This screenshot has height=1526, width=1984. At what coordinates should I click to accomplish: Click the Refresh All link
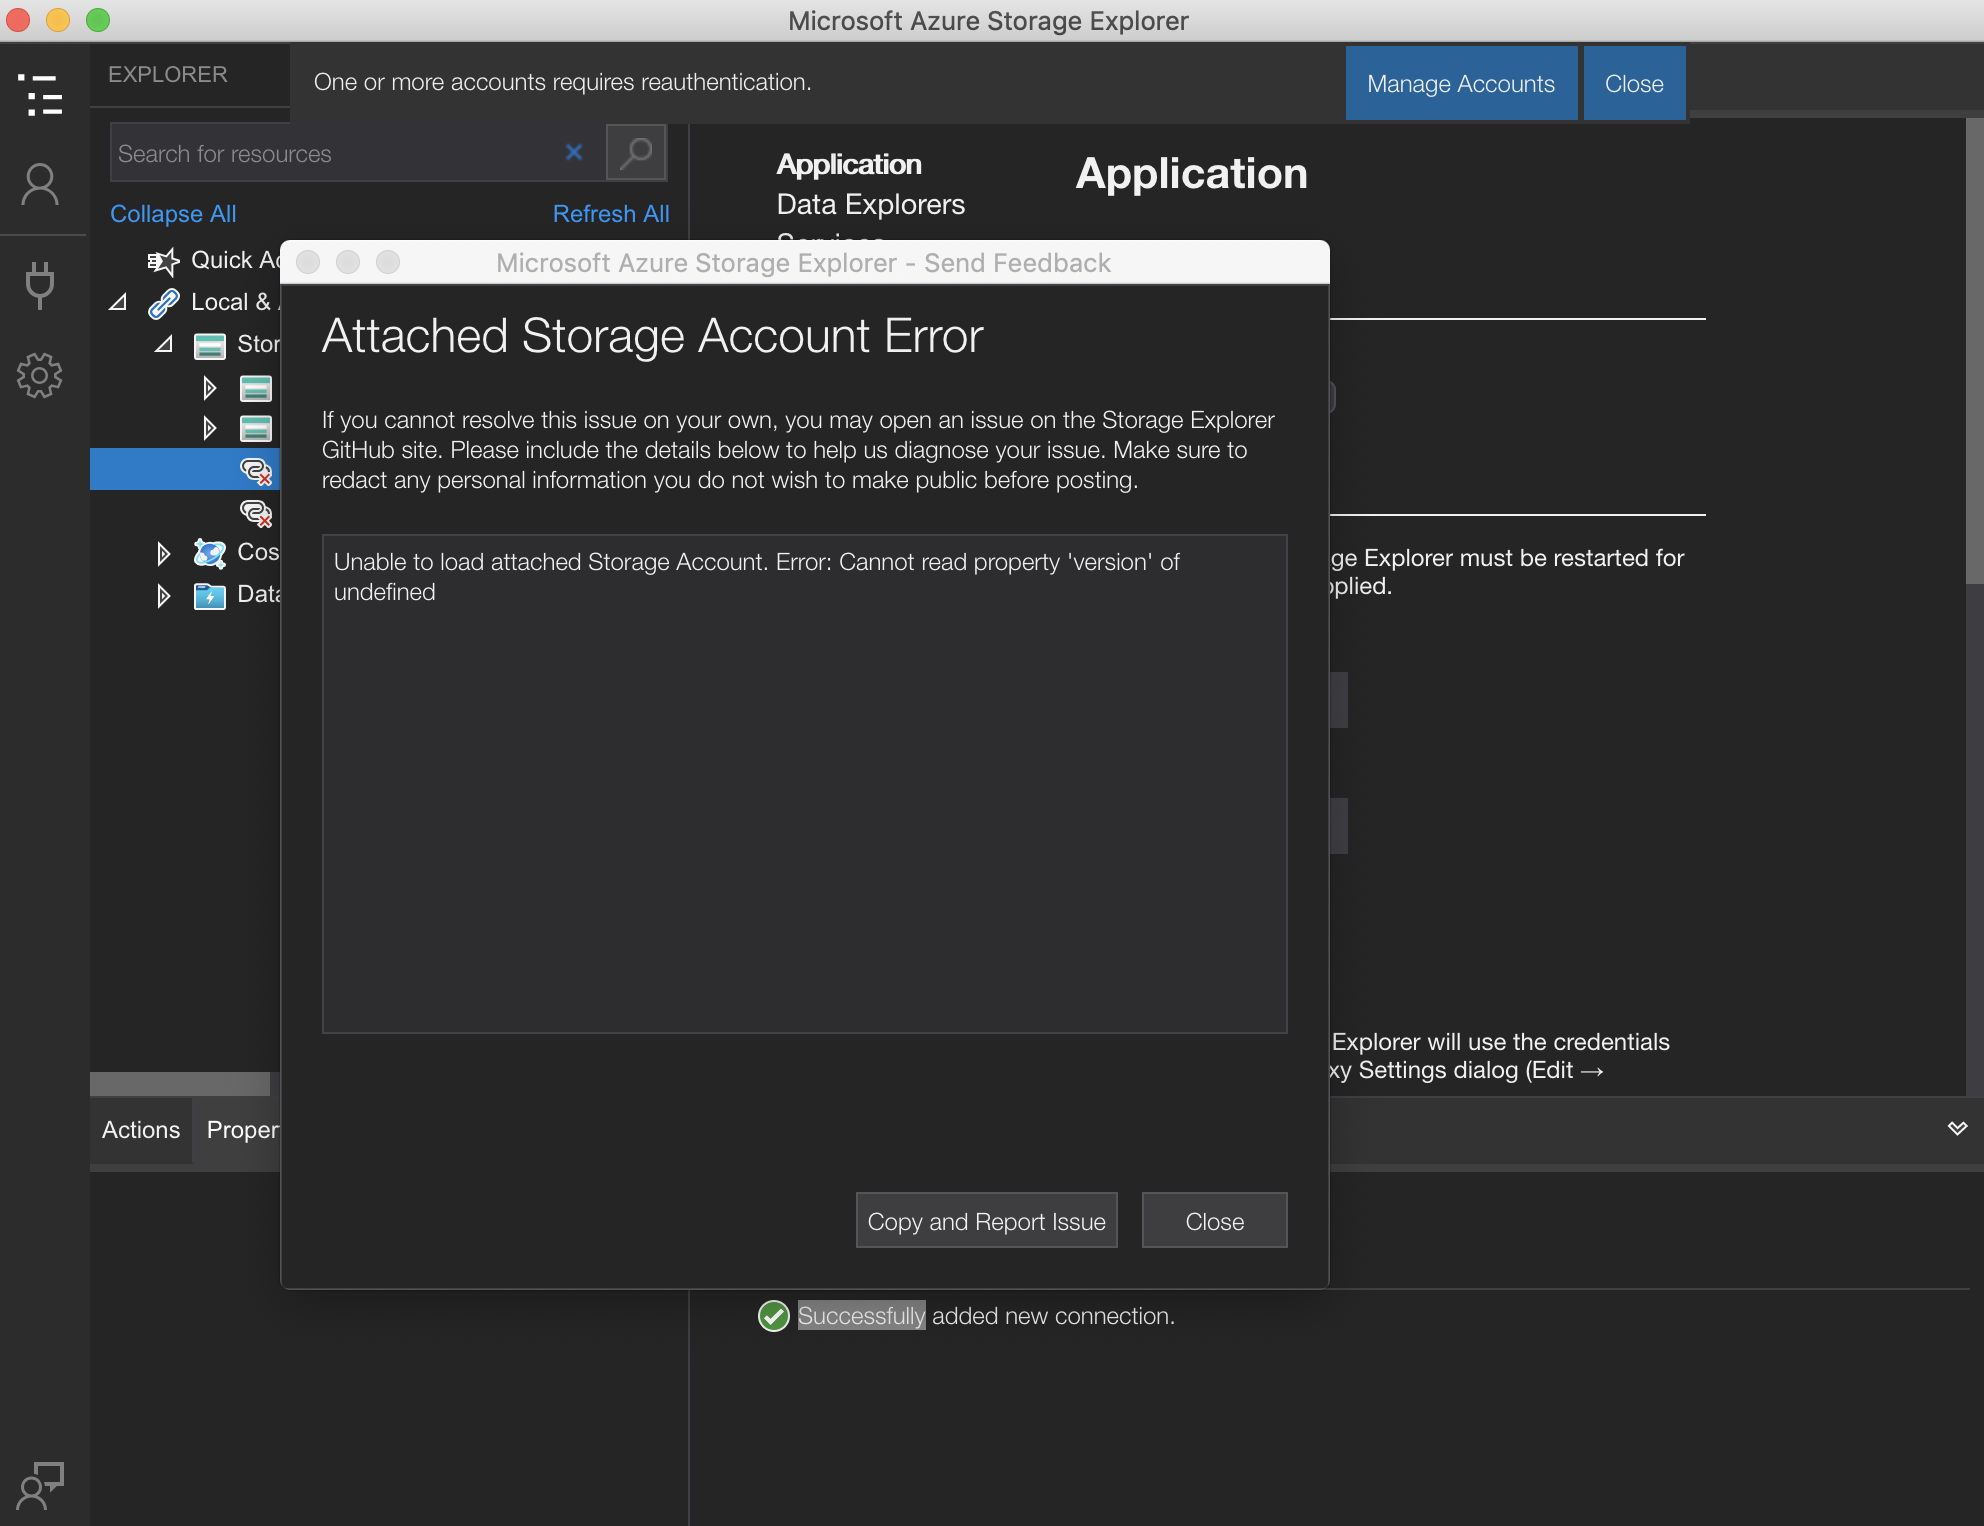611,213
